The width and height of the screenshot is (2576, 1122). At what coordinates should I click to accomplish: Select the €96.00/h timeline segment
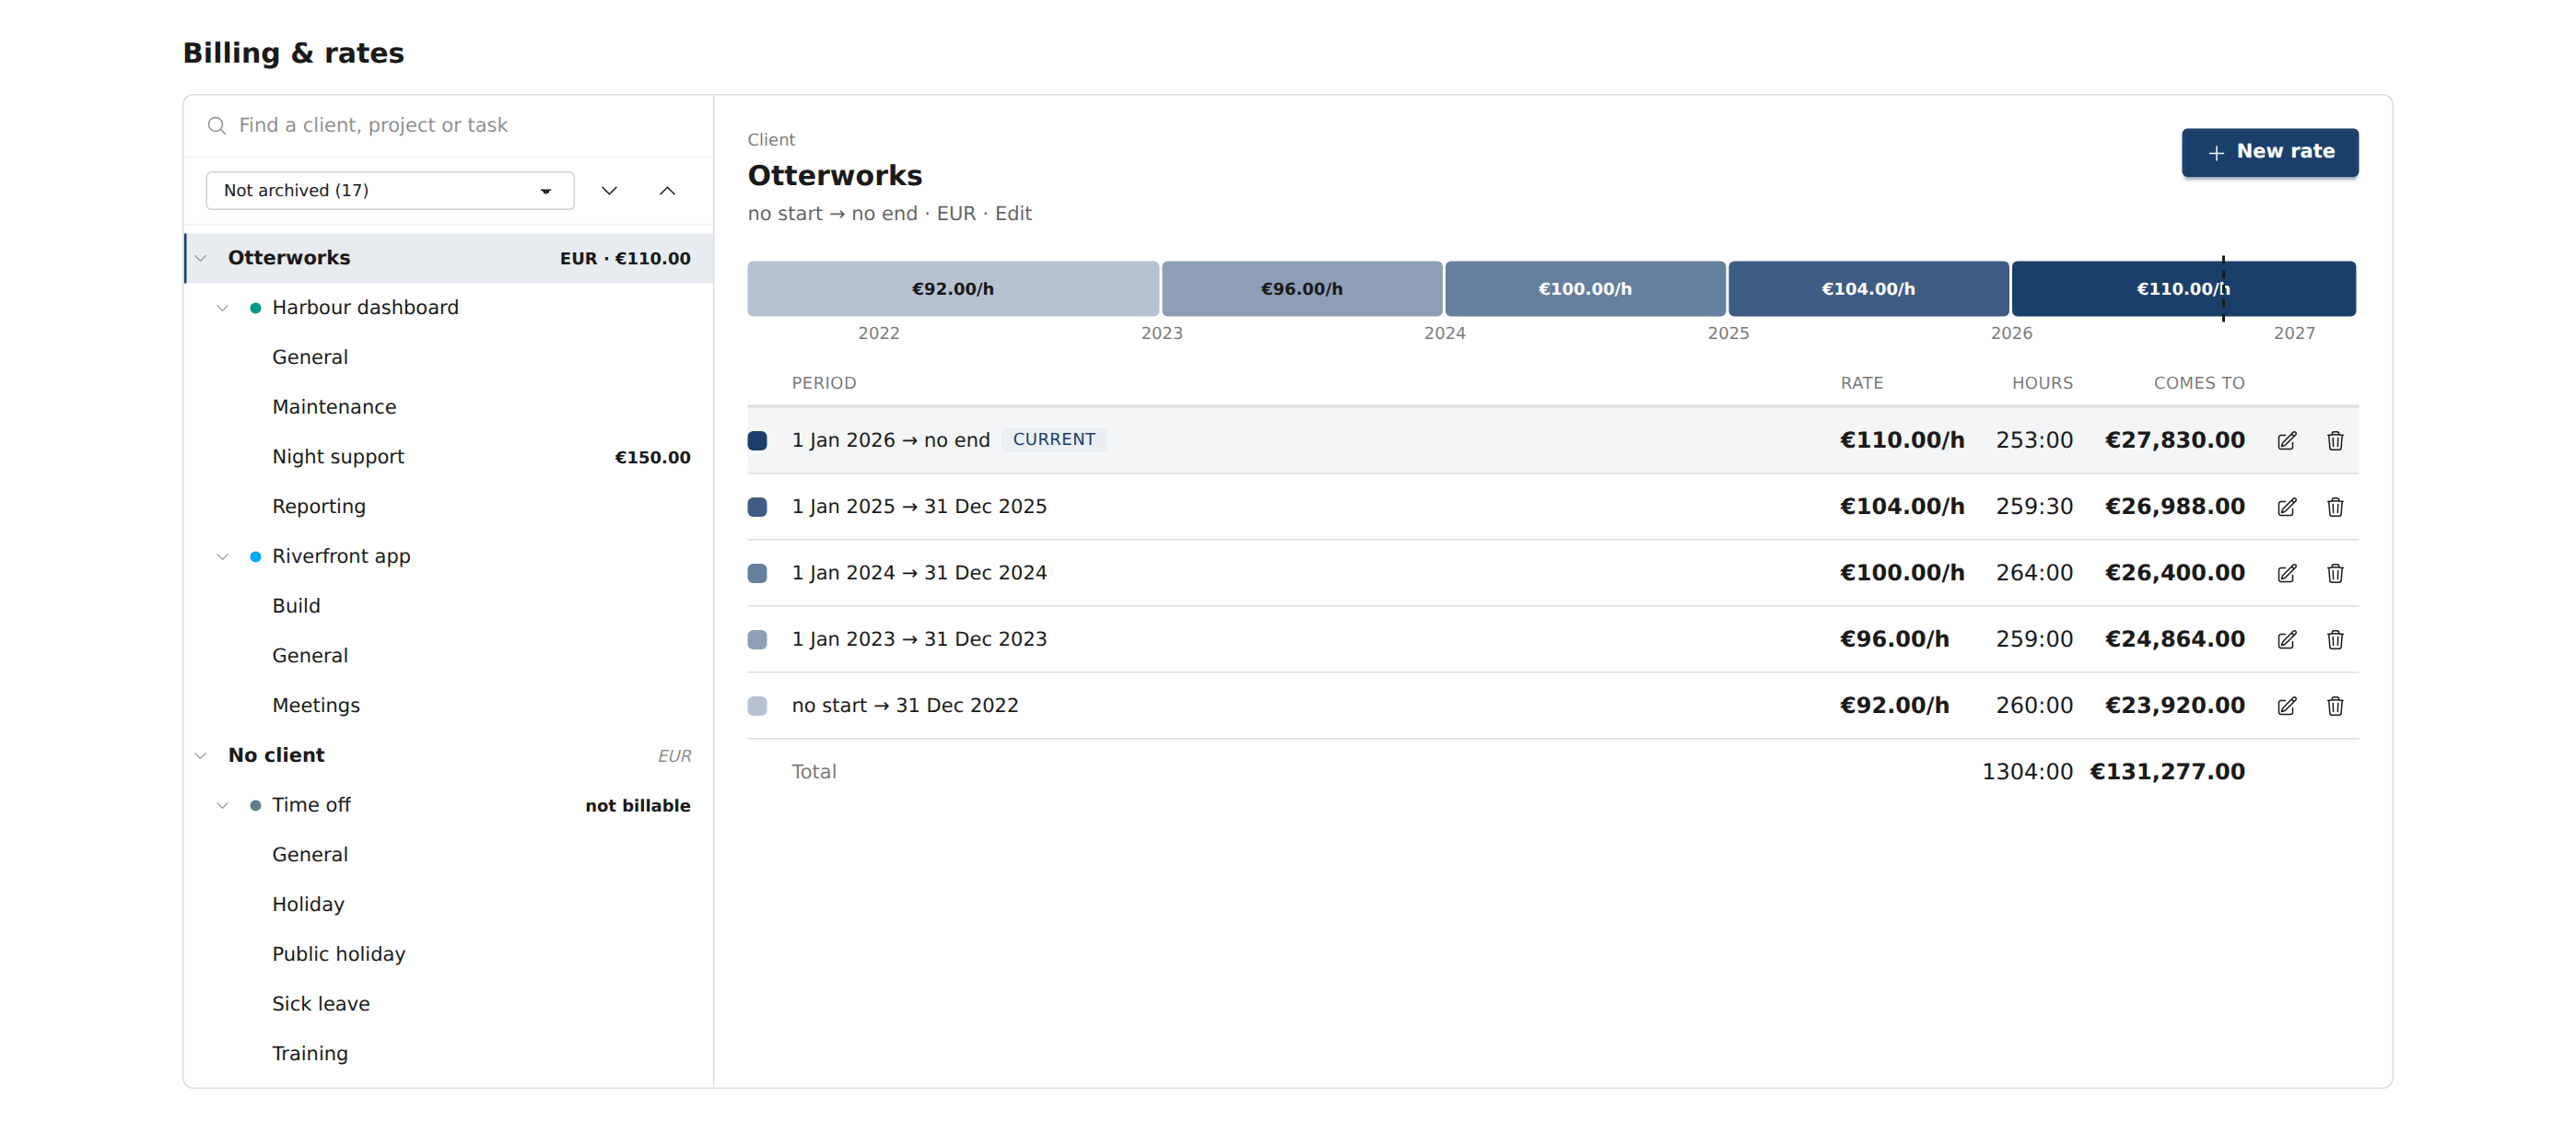[x=1301, y=288]
